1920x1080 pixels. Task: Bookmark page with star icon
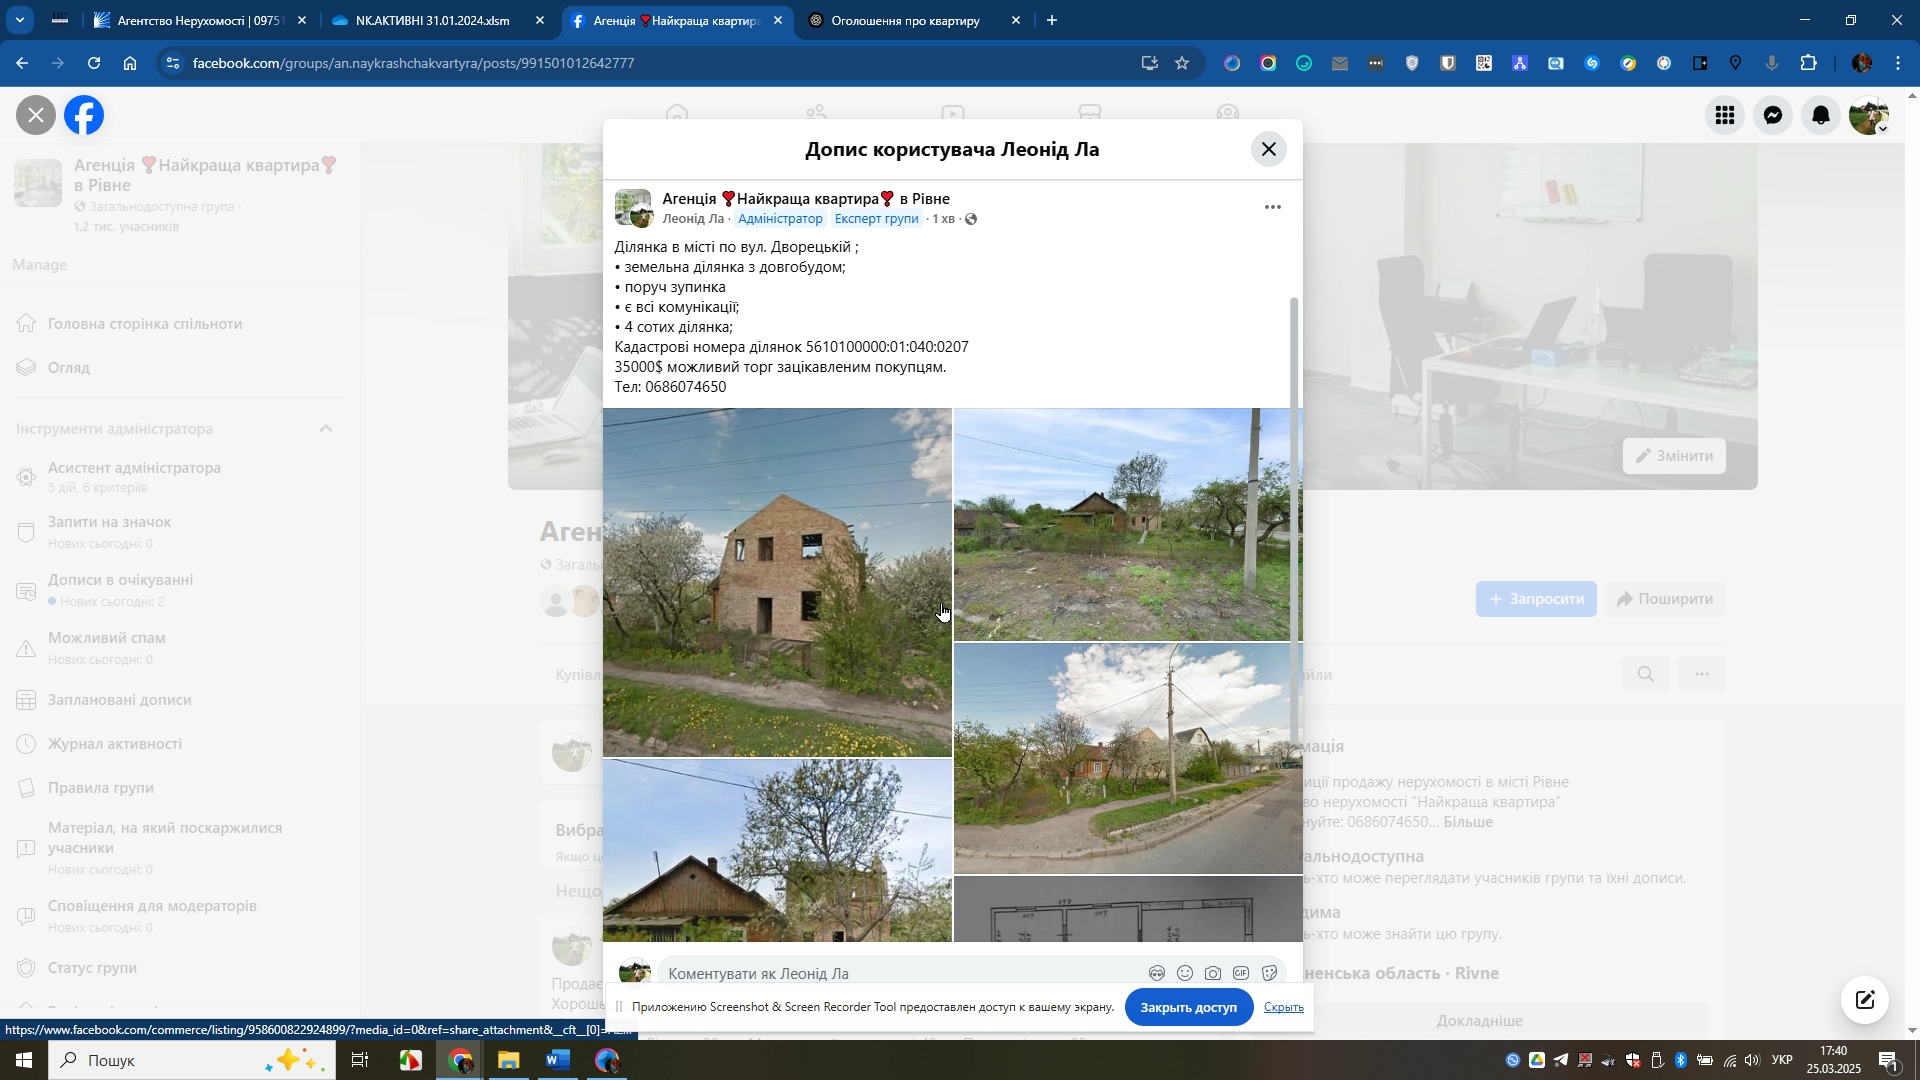point(1182,63)
